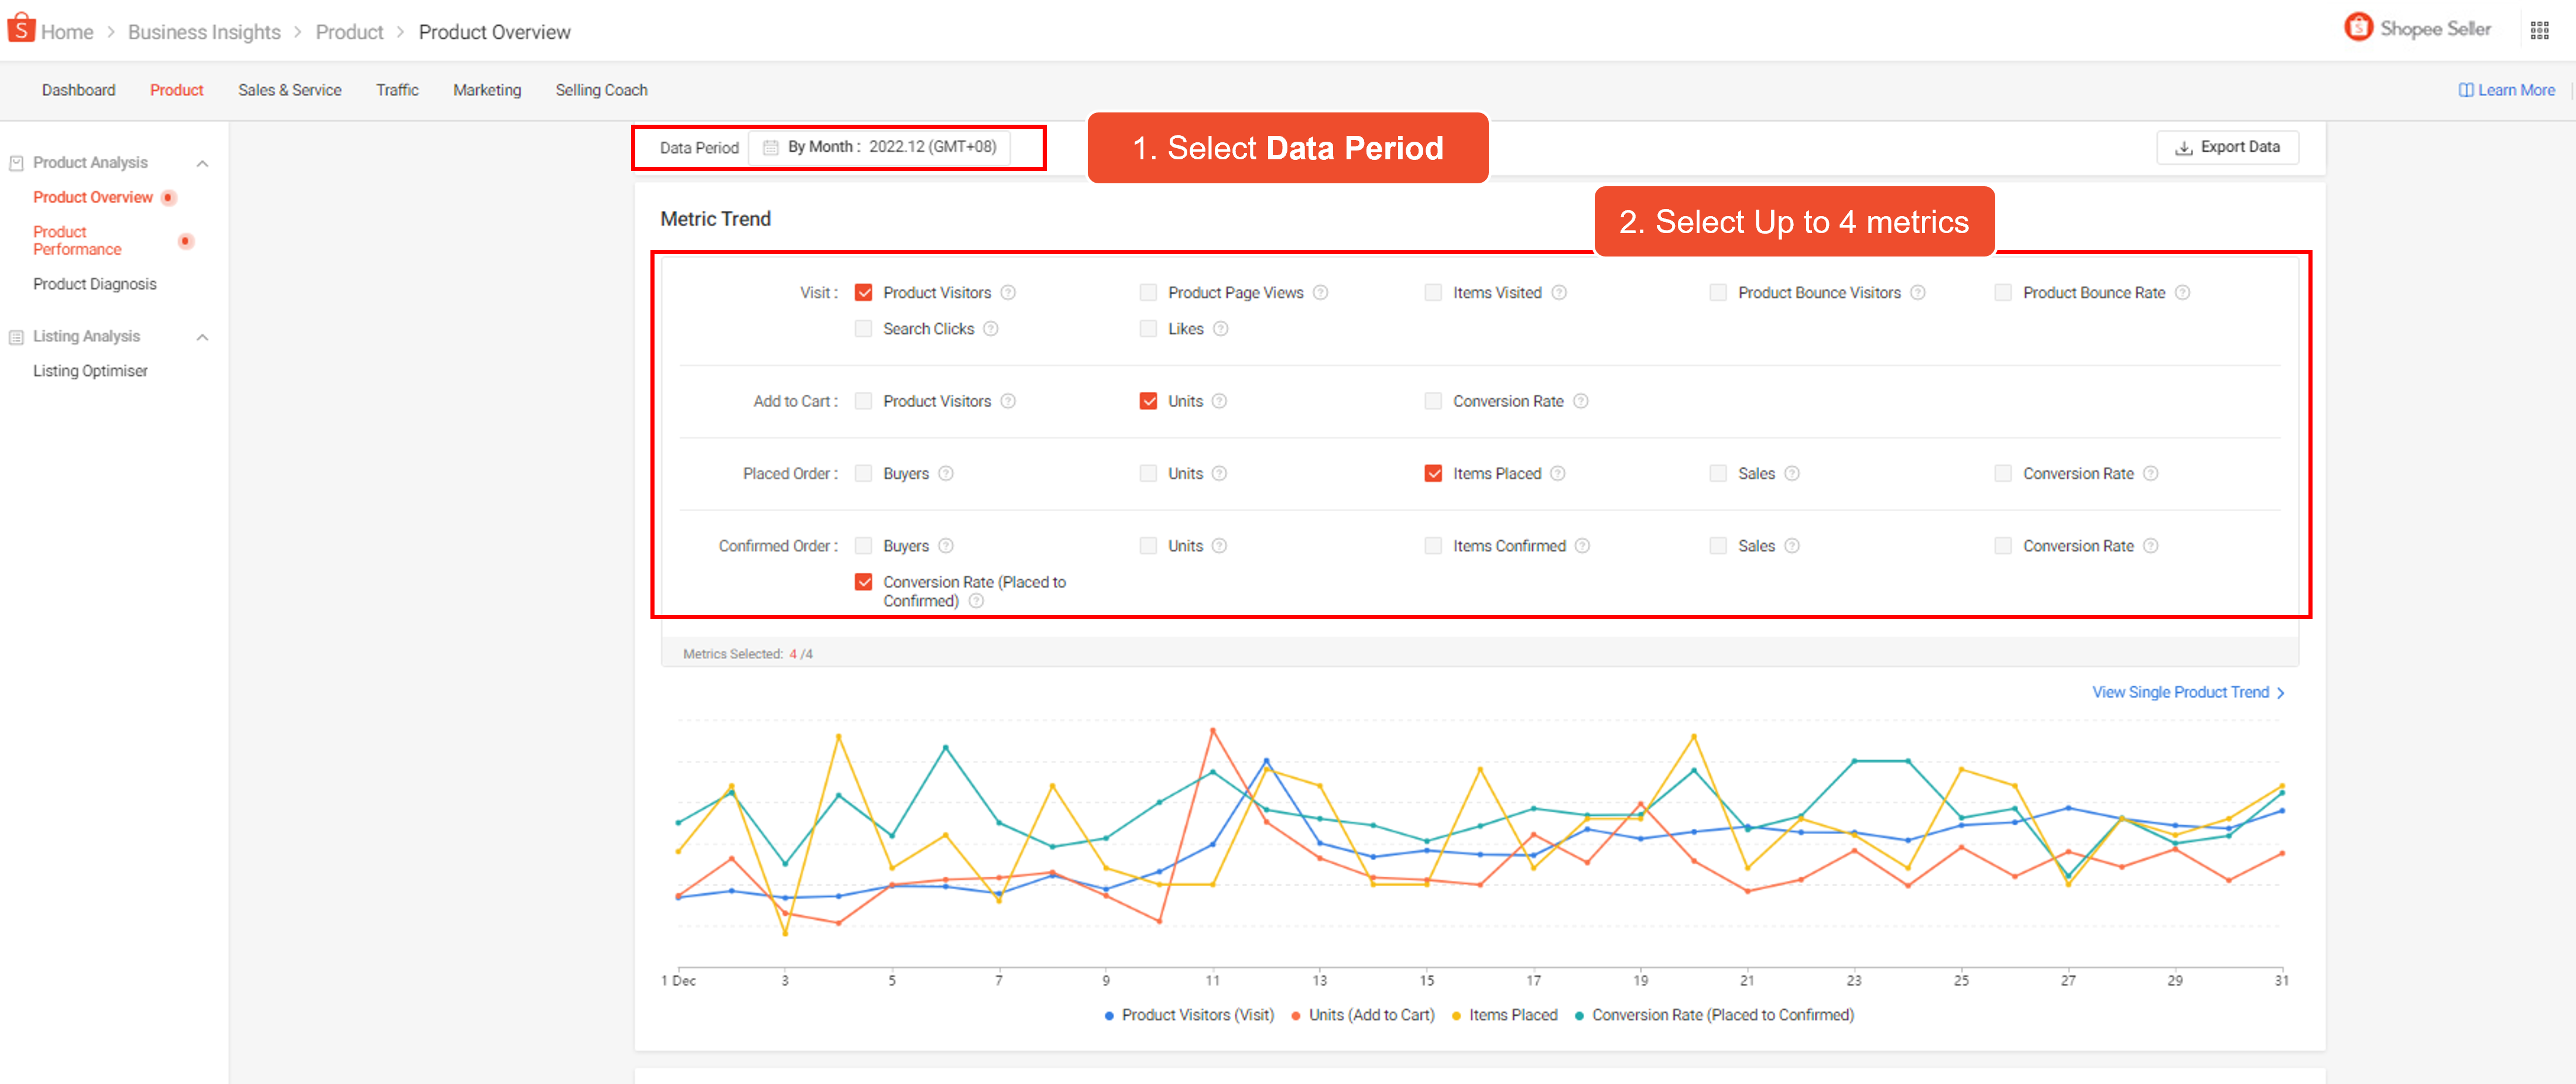Click help icon next to Likes
The width and height of the screenshot is (2576, 1084).
point(1220,329)
